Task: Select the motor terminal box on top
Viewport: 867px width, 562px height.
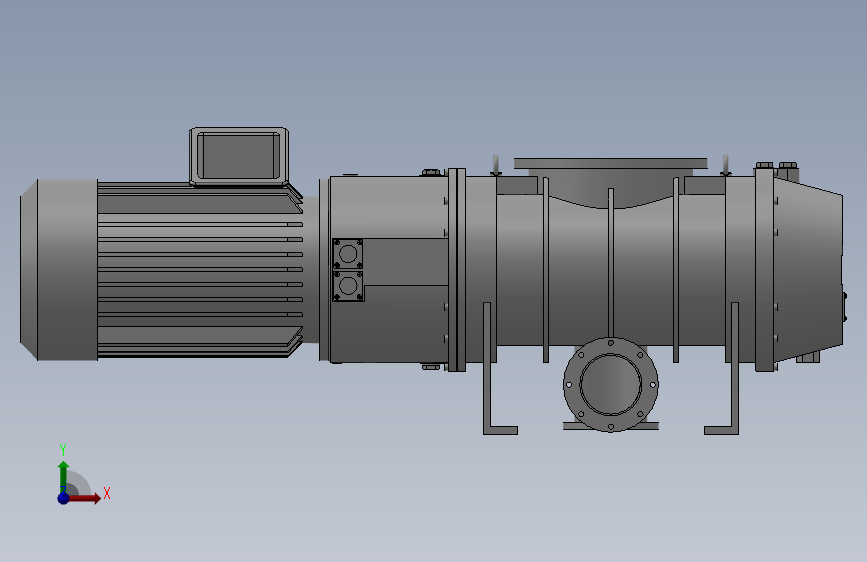Action: tap(239, 156)
